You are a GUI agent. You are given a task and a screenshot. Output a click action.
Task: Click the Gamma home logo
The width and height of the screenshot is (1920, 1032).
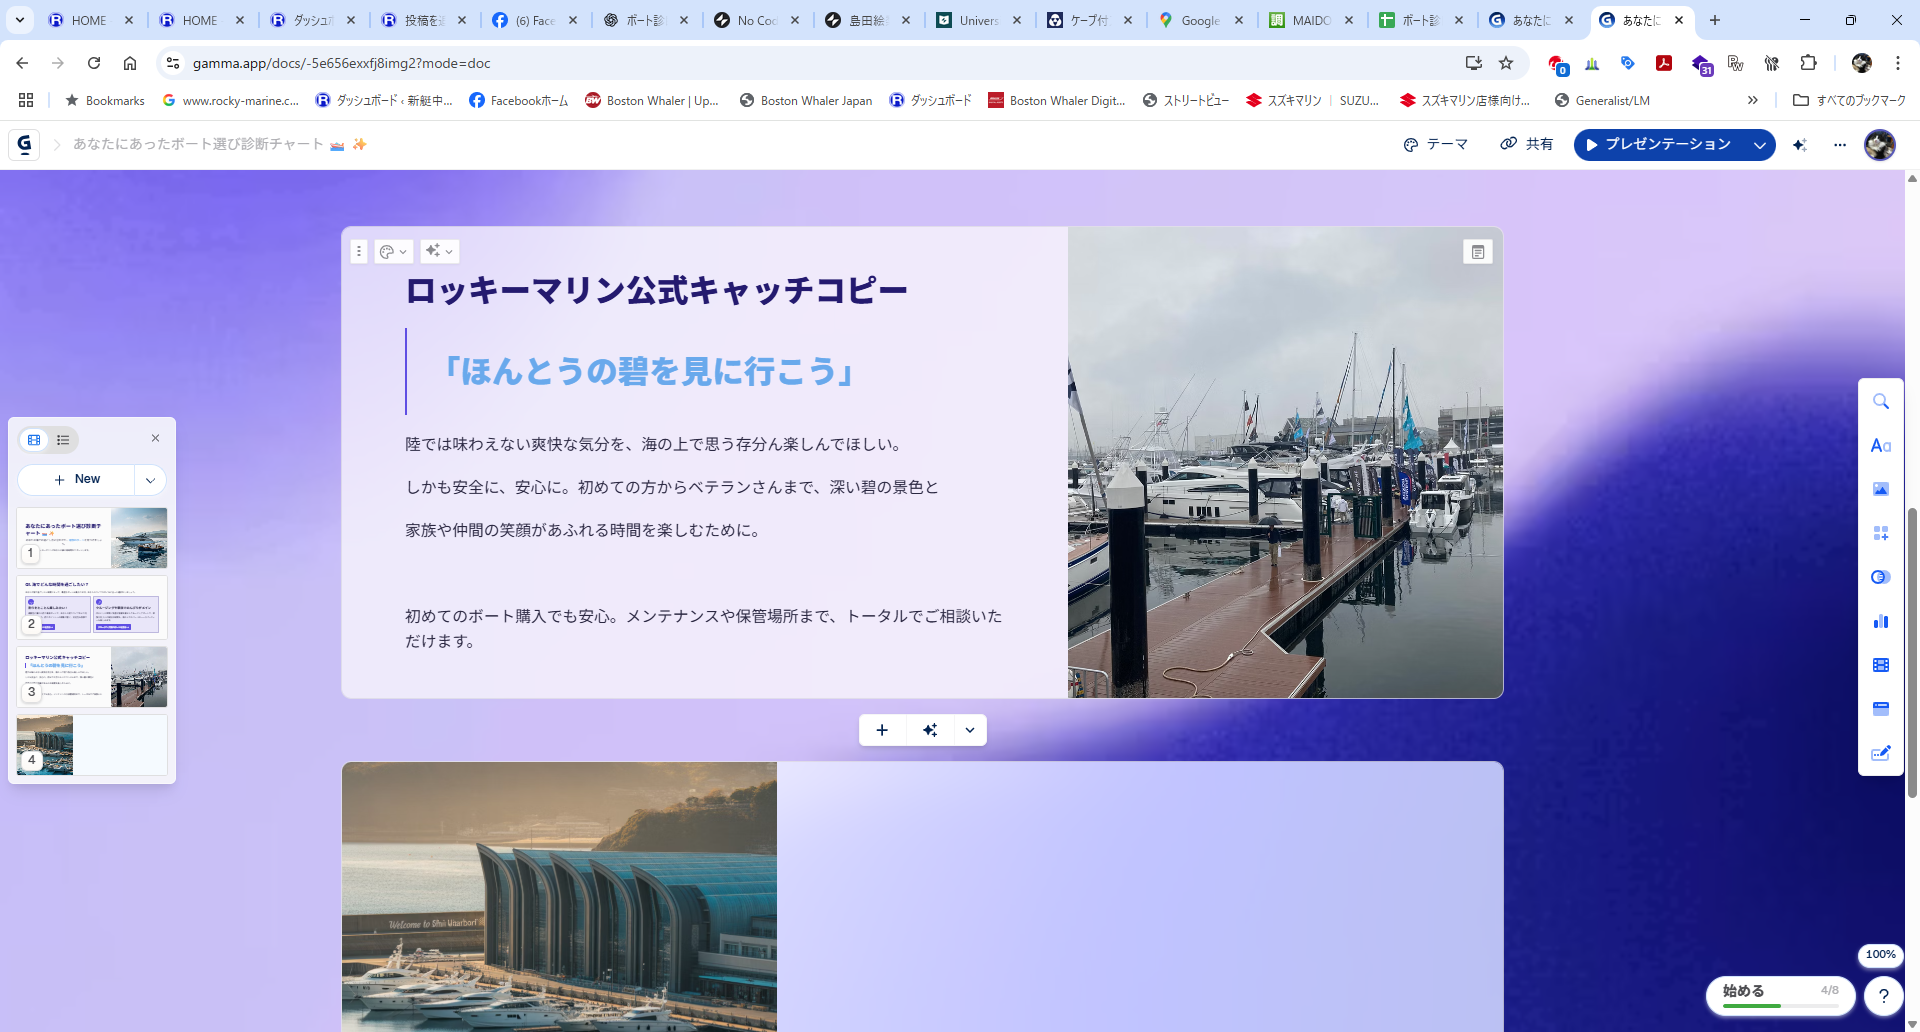[24, 144]
